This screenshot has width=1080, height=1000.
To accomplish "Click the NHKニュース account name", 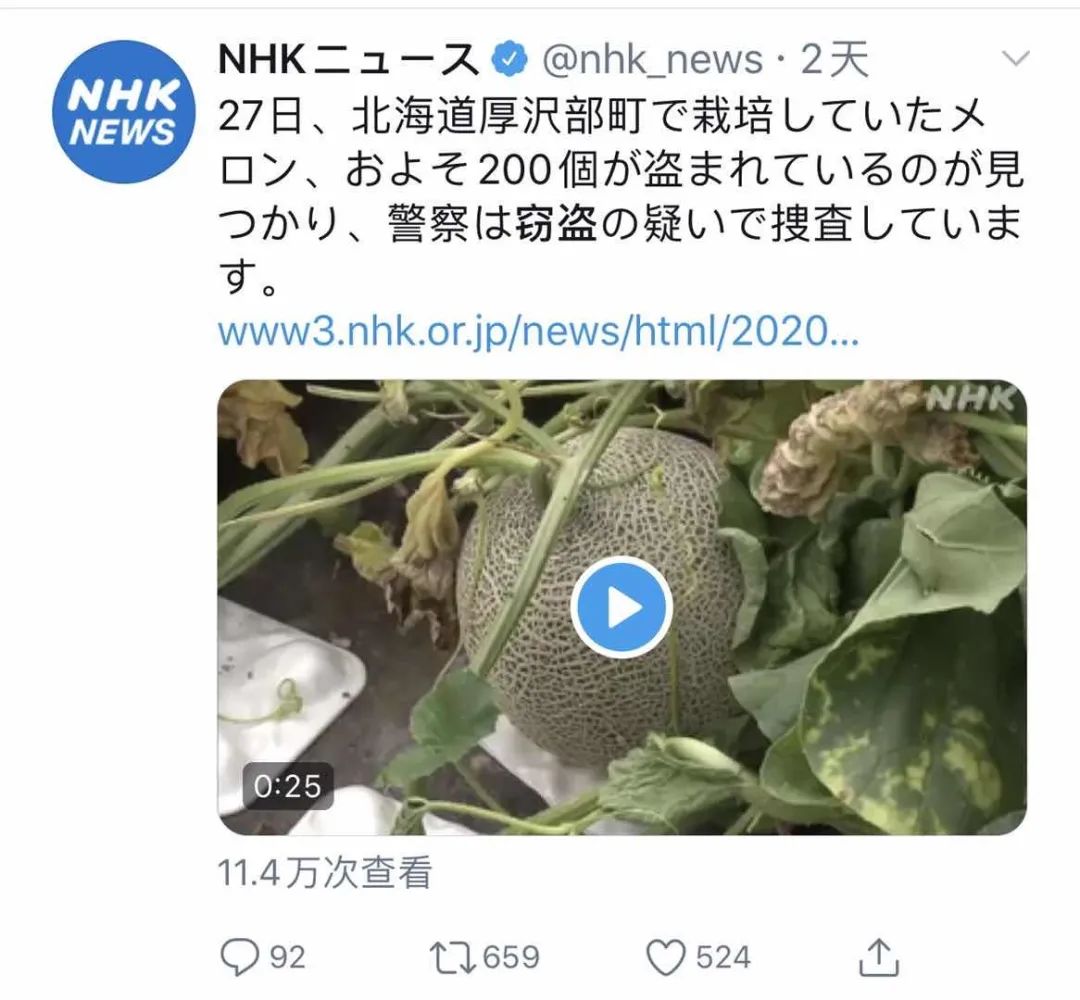I will tap(348, 60).
